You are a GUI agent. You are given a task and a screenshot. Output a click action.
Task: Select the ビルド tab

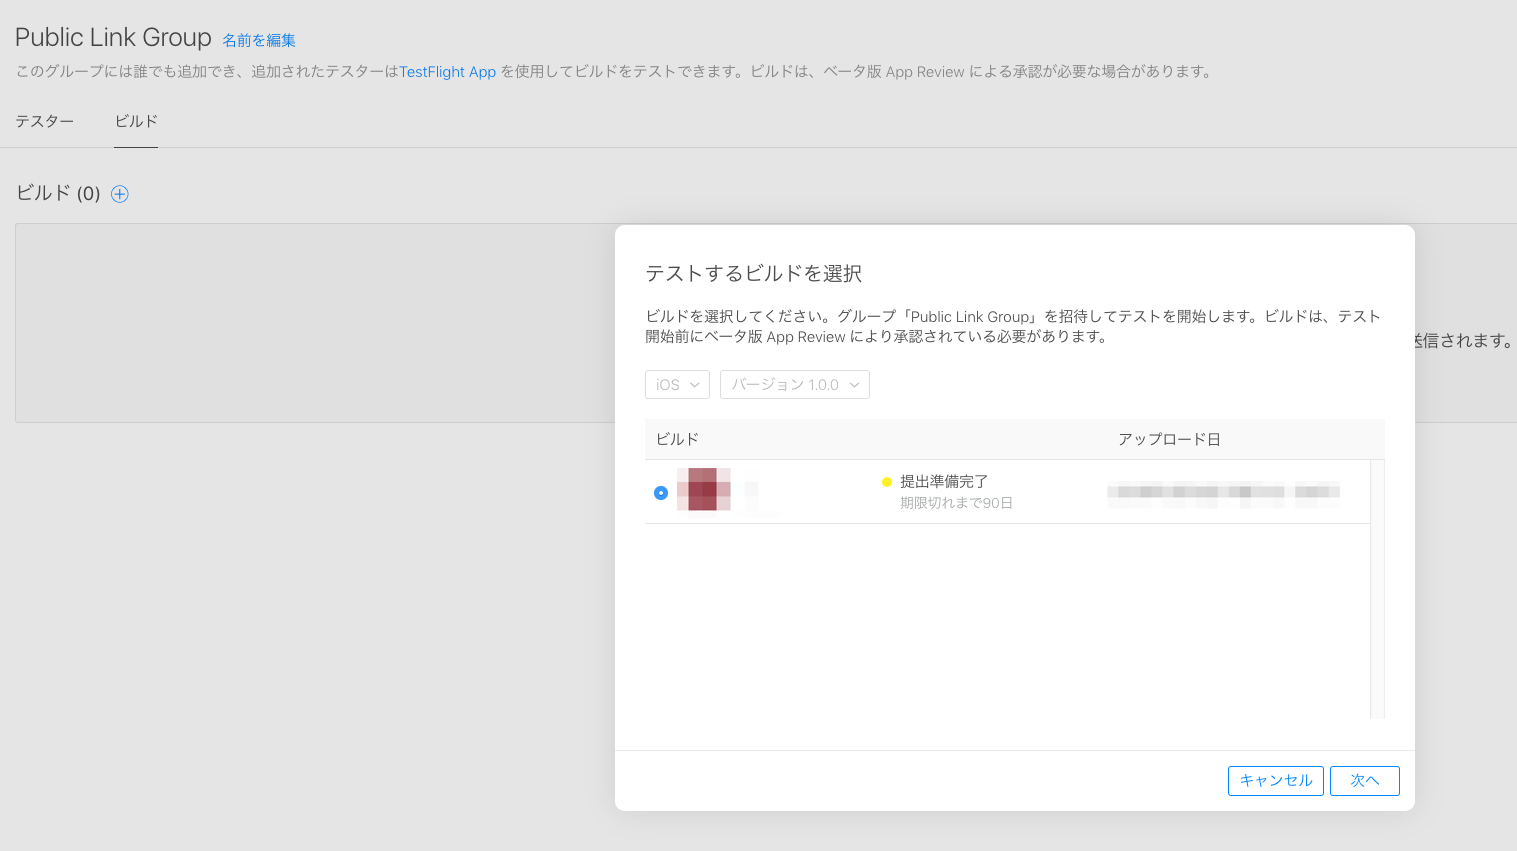(x=136, y=121)
